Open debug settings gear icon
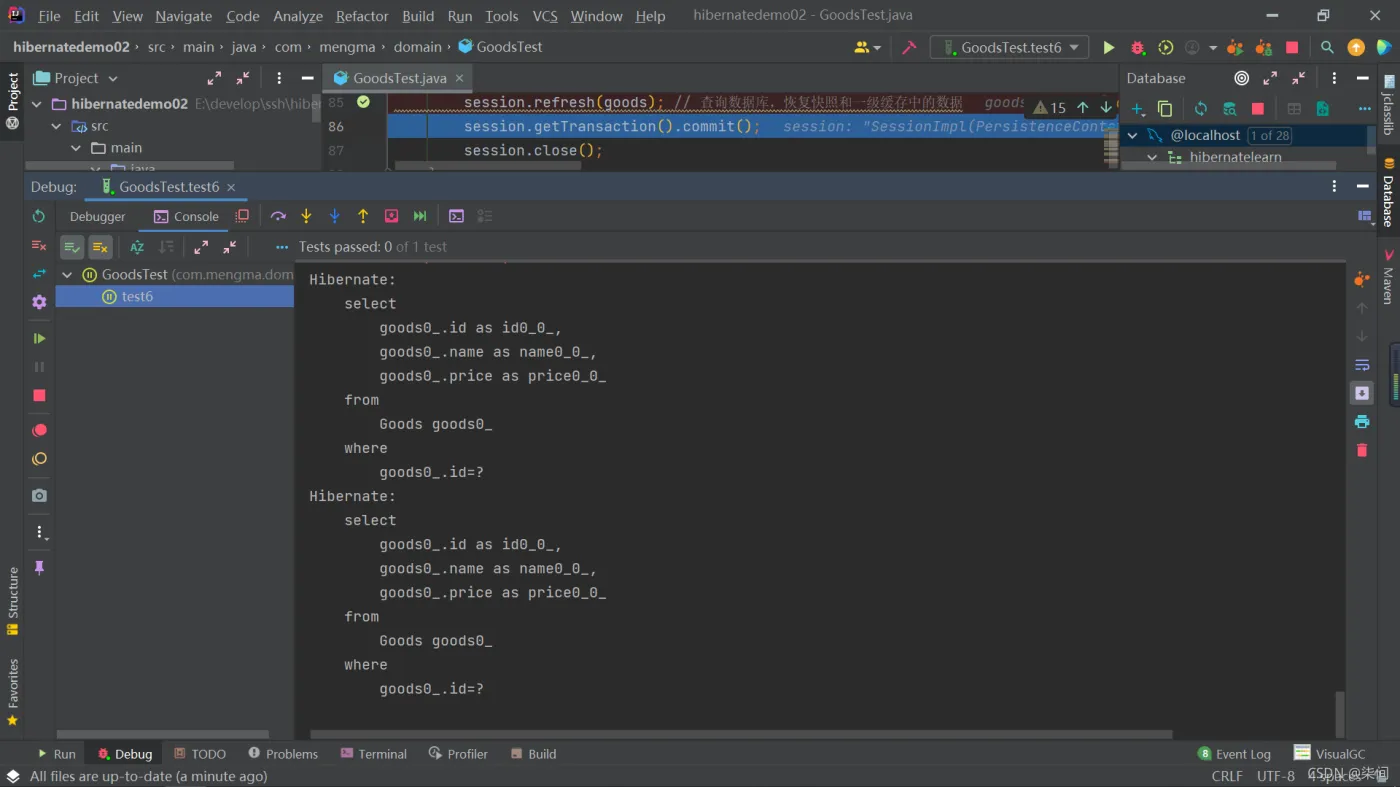Viewport: 1400px width, 787px height. click(x=39, y=302)
